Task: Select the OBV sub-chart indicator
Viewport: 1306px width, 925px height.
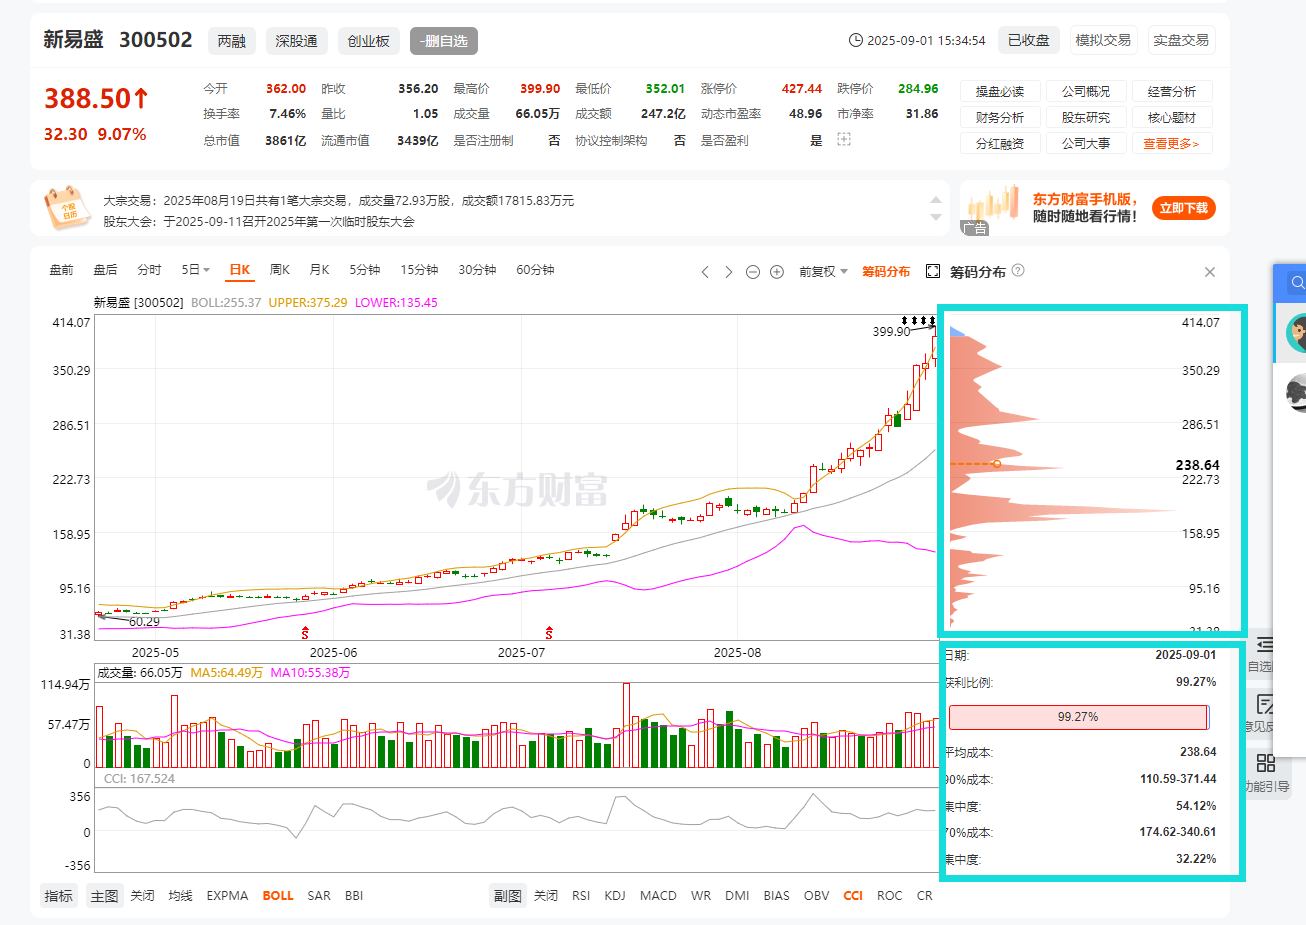Action: pyautogui.click(x=817, y=896)
